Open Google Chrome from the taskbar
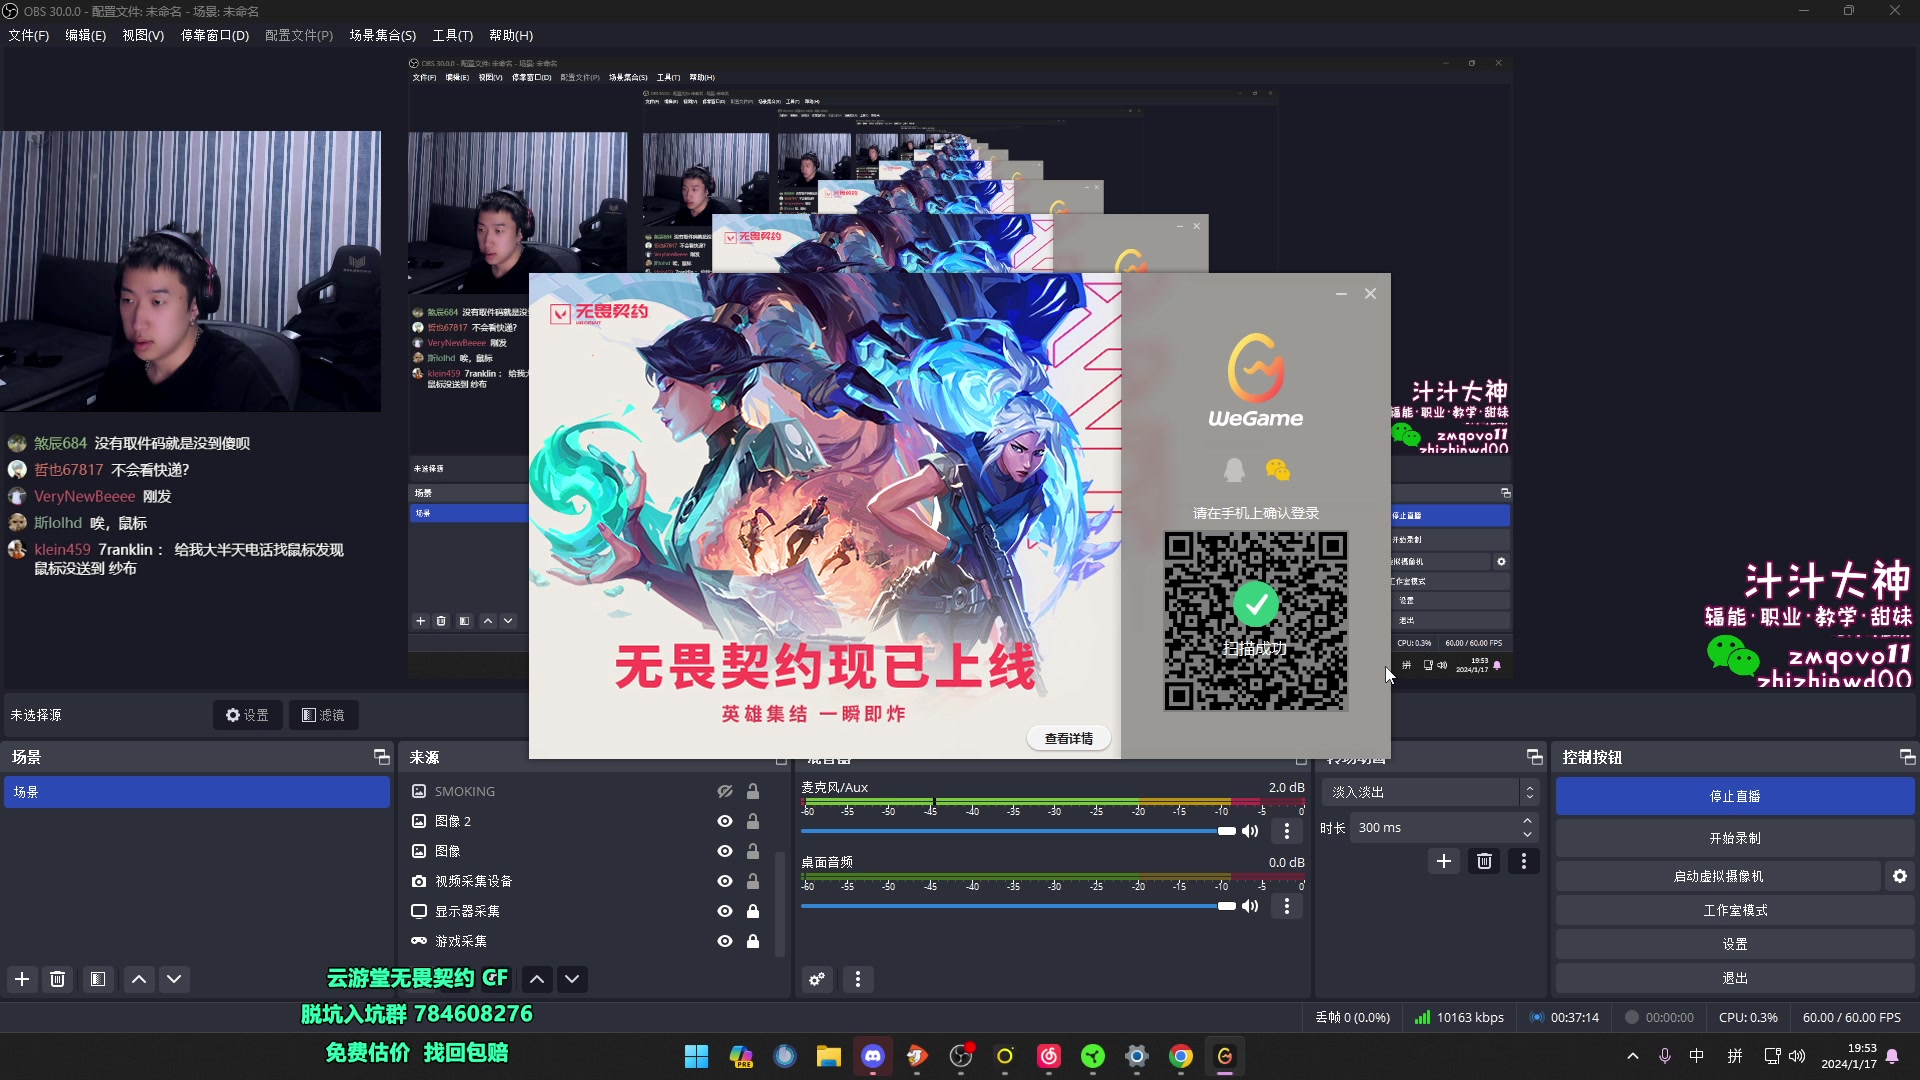This screenshot has height=1080, width=1920. tap(1181, 1056)
